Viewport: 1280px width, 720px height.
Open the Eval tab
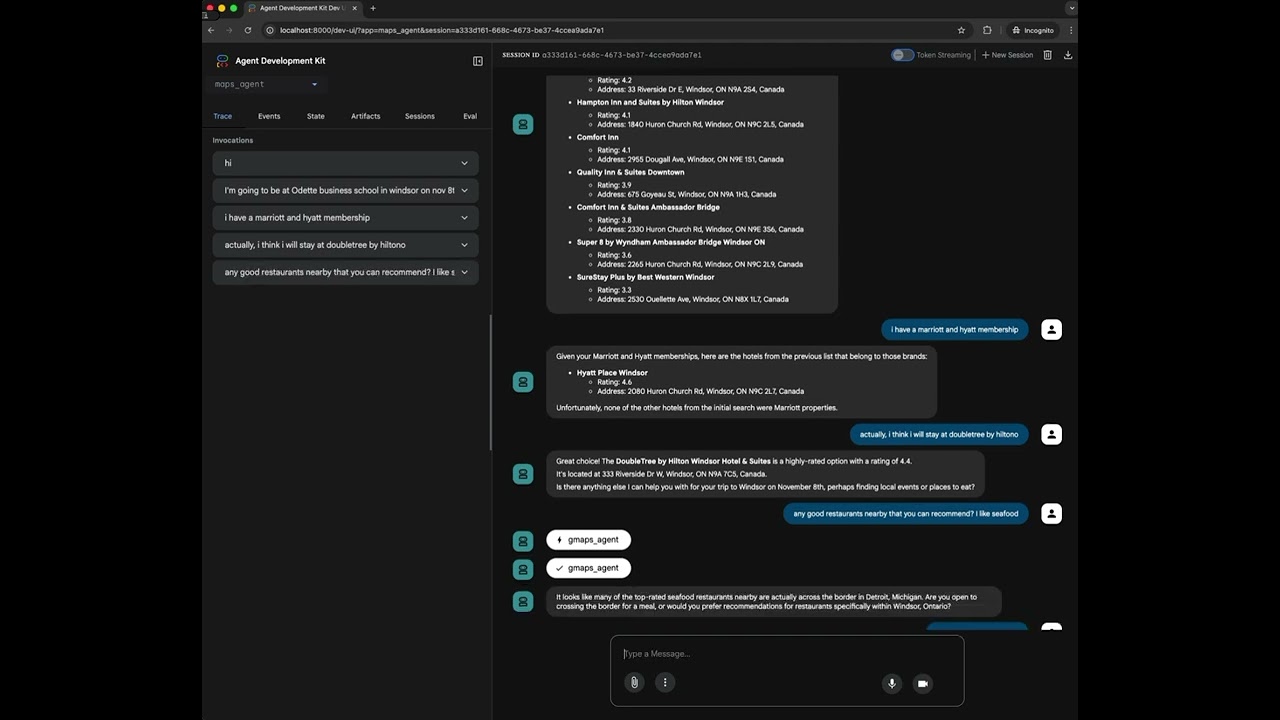point(470,116)
